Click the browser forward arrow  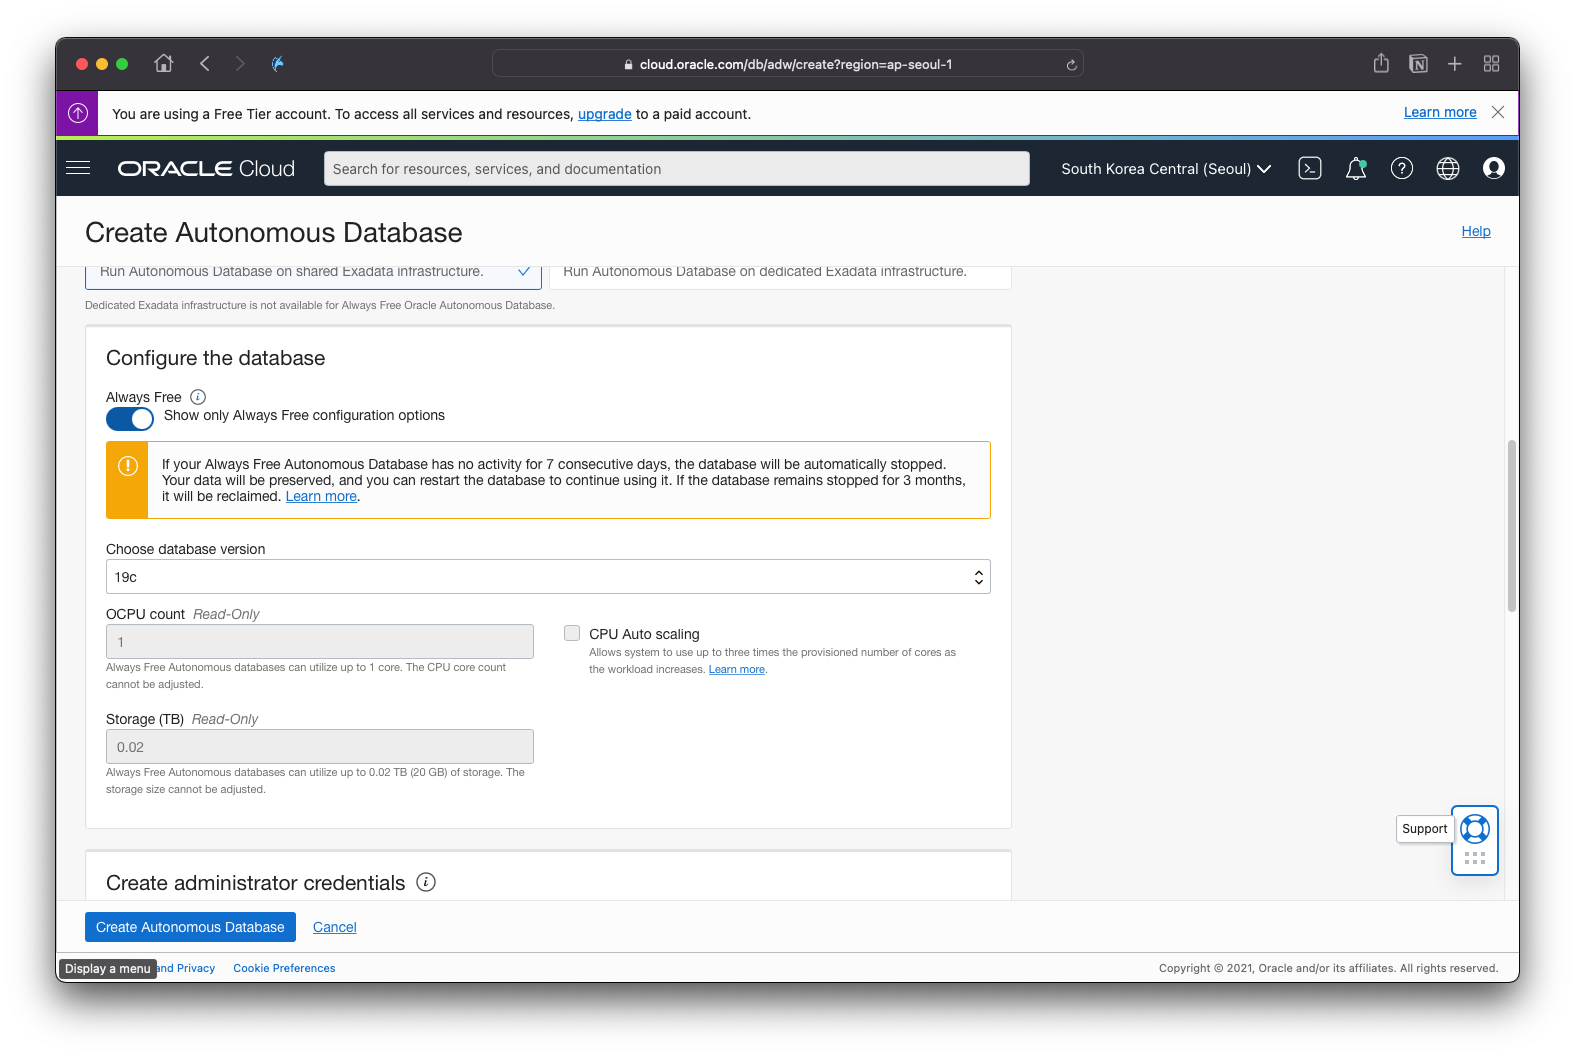point(240,64)
